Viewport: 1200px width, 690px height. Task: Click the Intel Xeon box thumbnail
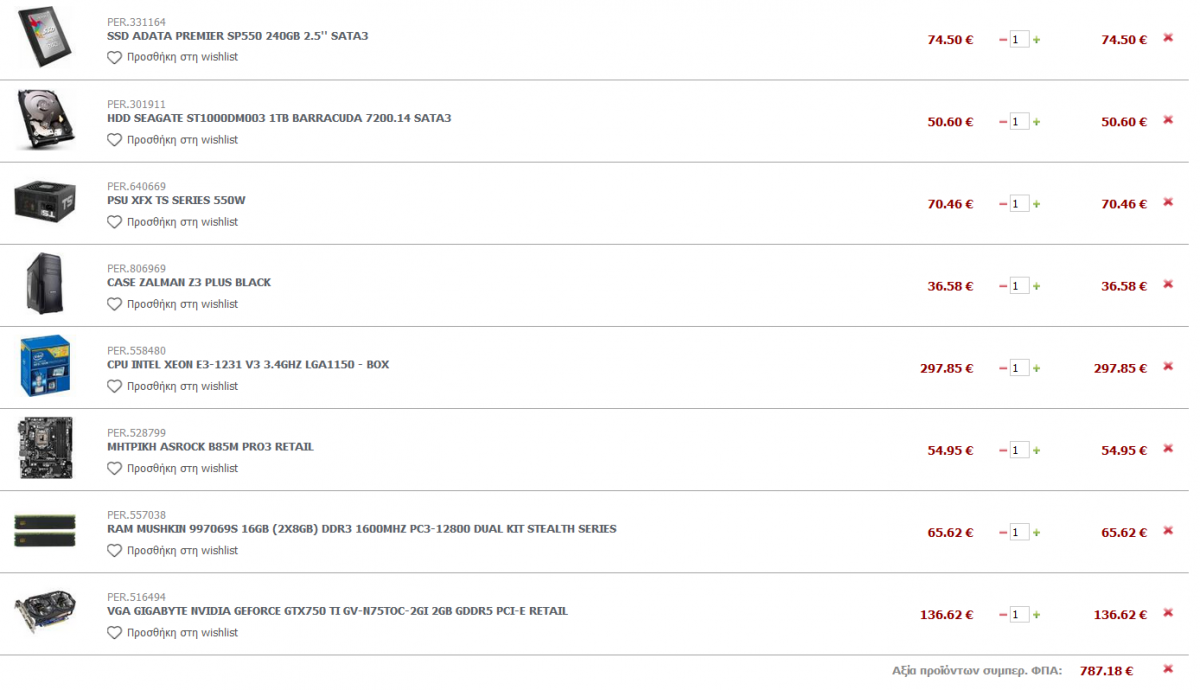coord(45,366)
